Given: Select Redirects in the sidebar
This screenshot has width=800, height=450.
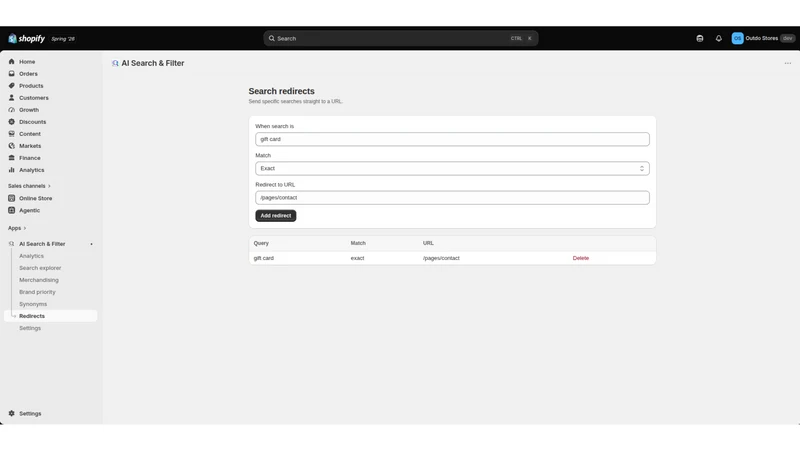Looking at the screenshot, I should 51,316.
